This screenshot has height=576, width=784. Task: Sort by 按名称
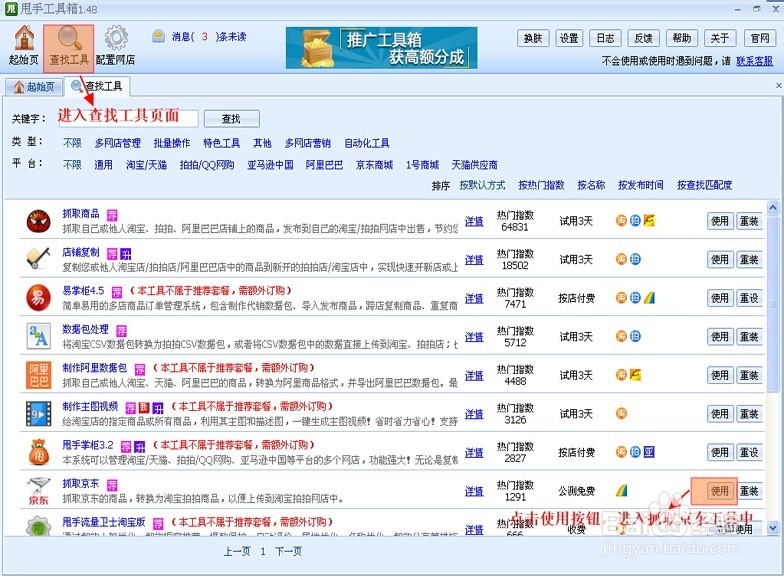tap(591, 186)
